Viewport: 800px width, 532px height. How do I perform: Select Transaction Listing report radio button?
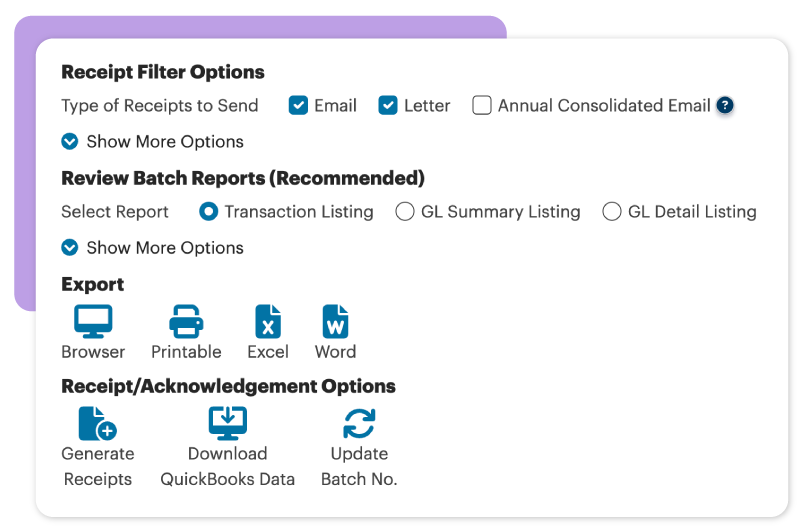pyautogui.click(x=209, y=212)
